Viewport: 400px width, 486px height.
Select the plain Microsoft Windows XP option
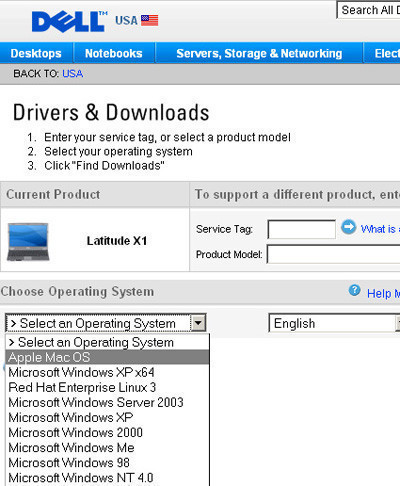click(107, 417)
